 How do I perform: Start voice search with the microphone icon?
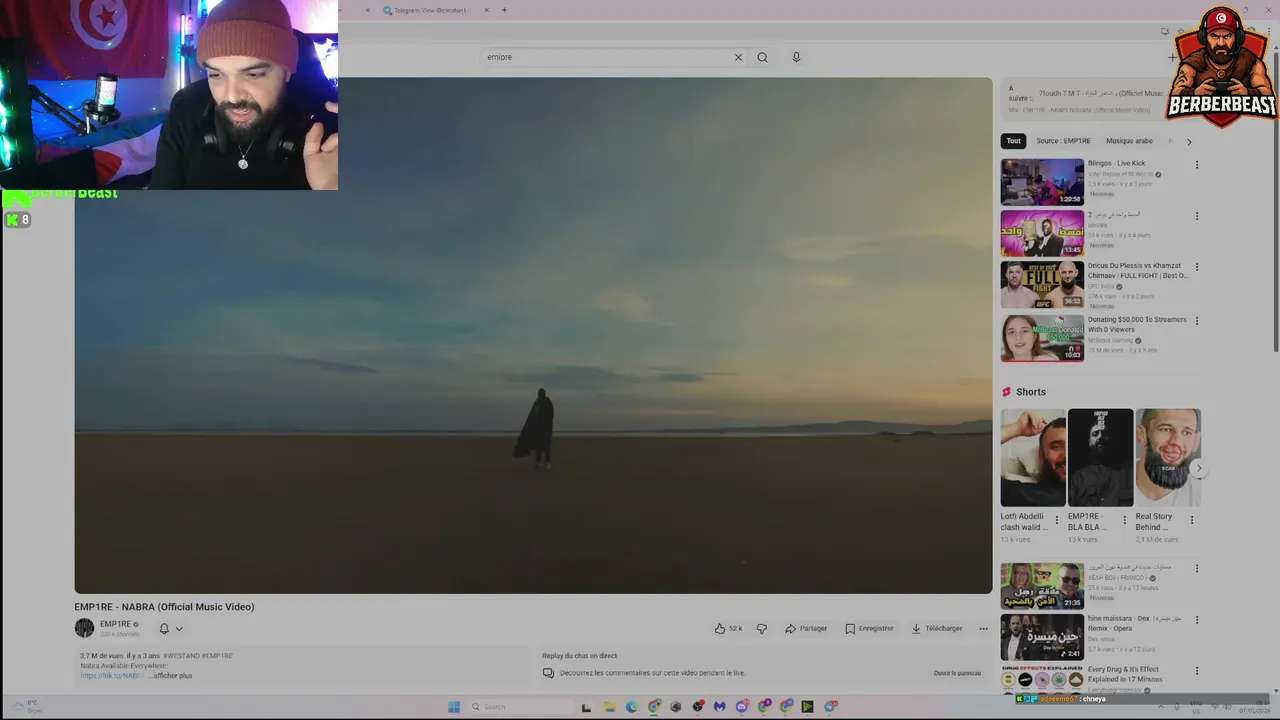796,57
